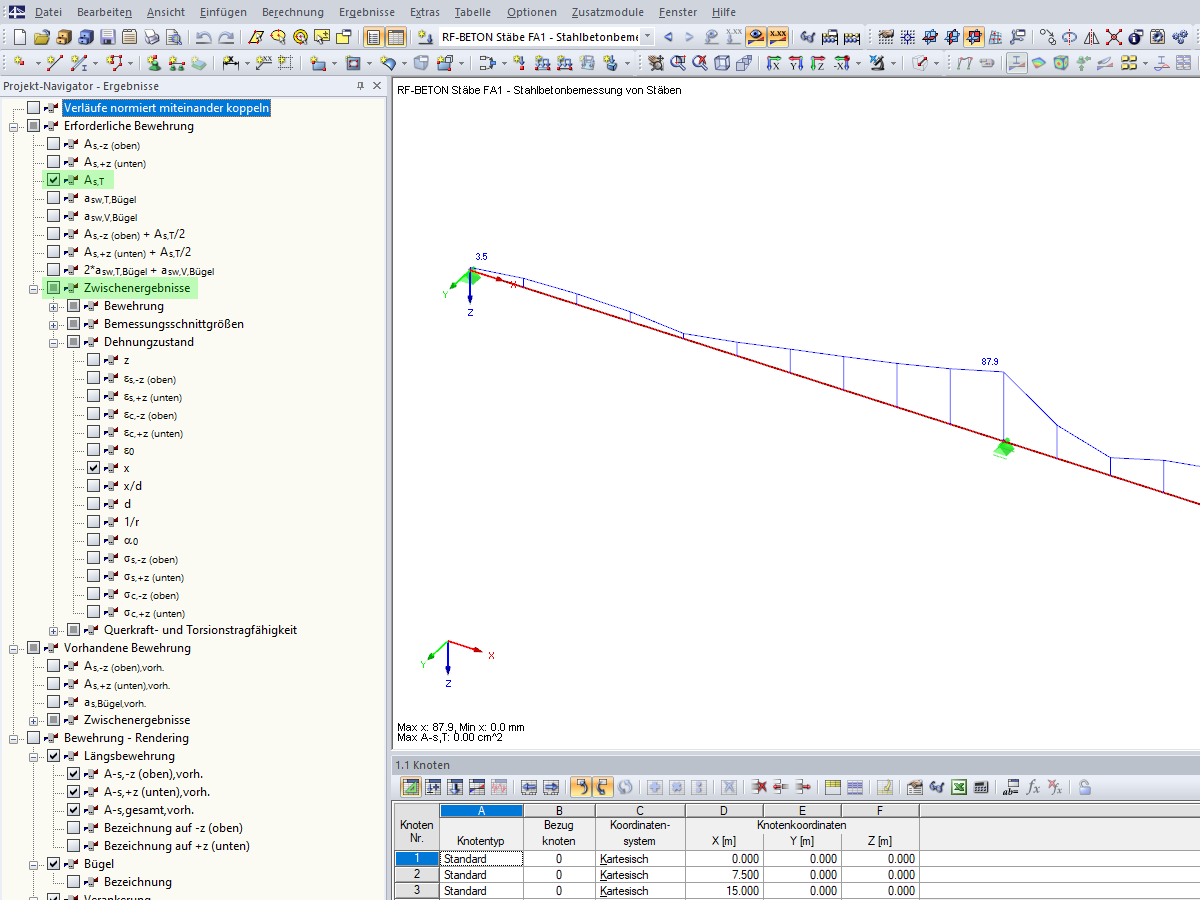Collapse the Zwischenergebnisse tree node
Screen dimensions: 1200x900
[x=34, y=288]
